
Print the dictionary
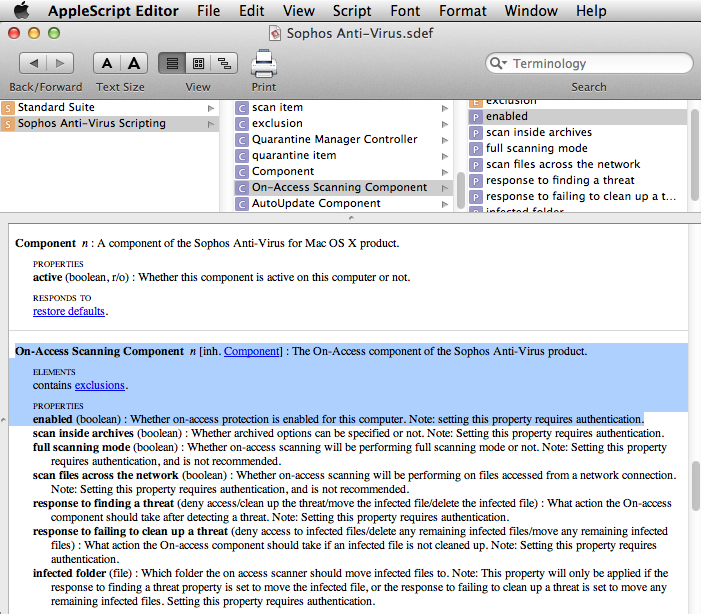click(264, 64)
